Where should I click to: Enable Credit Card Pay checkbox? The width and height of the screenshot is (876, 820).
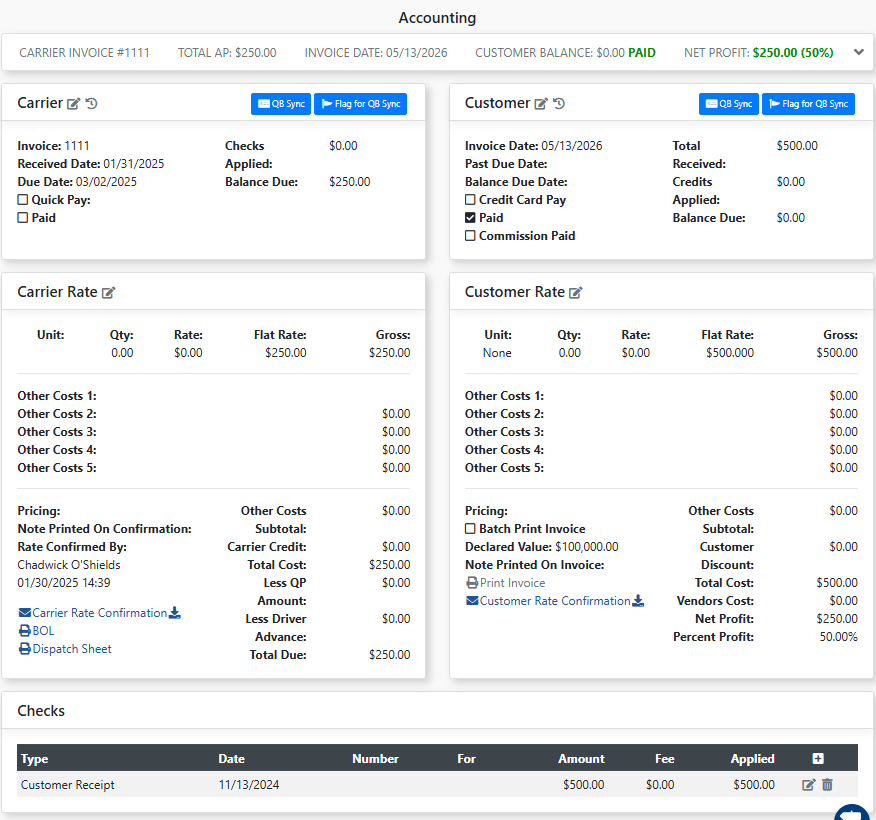[470, 200]
